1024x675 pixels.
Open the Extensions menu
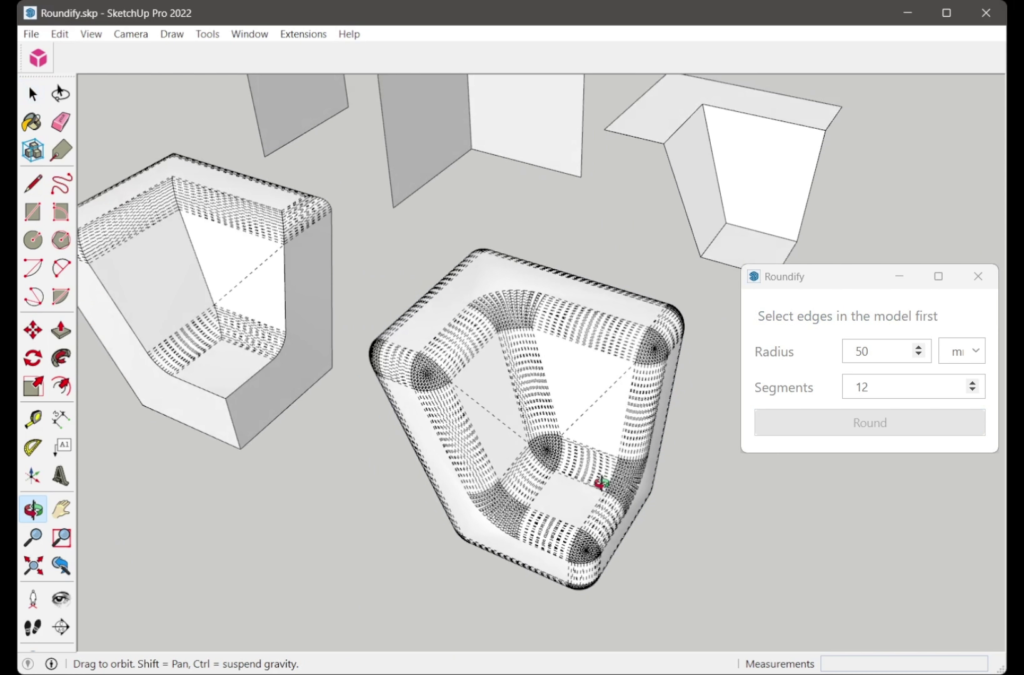coord(303,34)
